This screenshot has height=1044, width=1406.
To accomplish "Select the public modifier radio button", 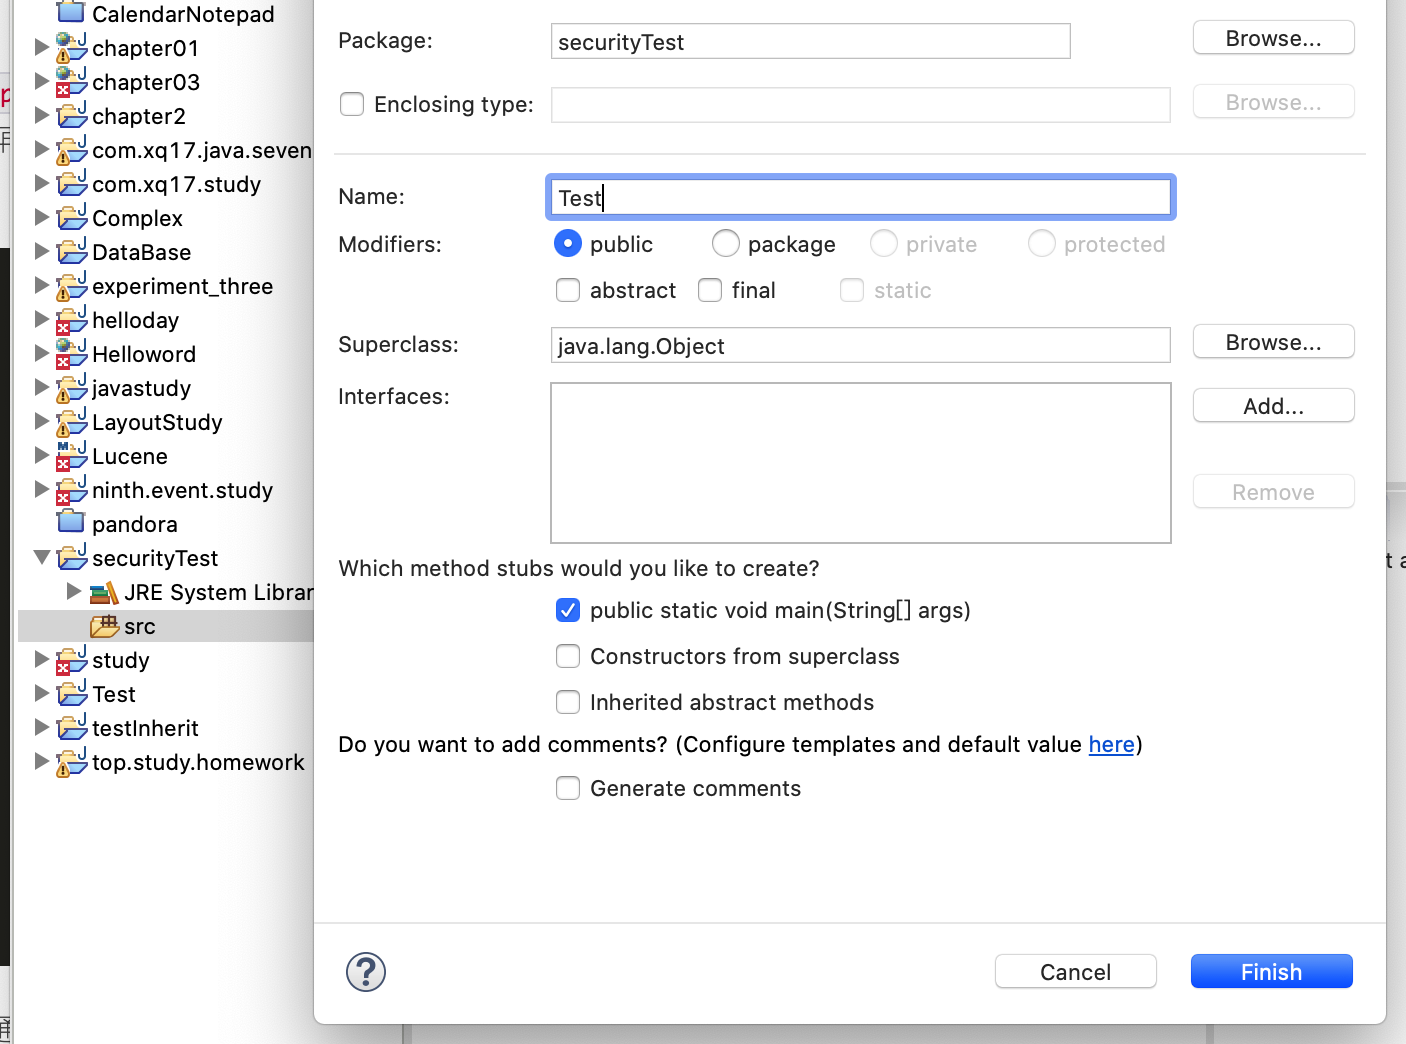I will pyautogui.click(x=568, y=244).
